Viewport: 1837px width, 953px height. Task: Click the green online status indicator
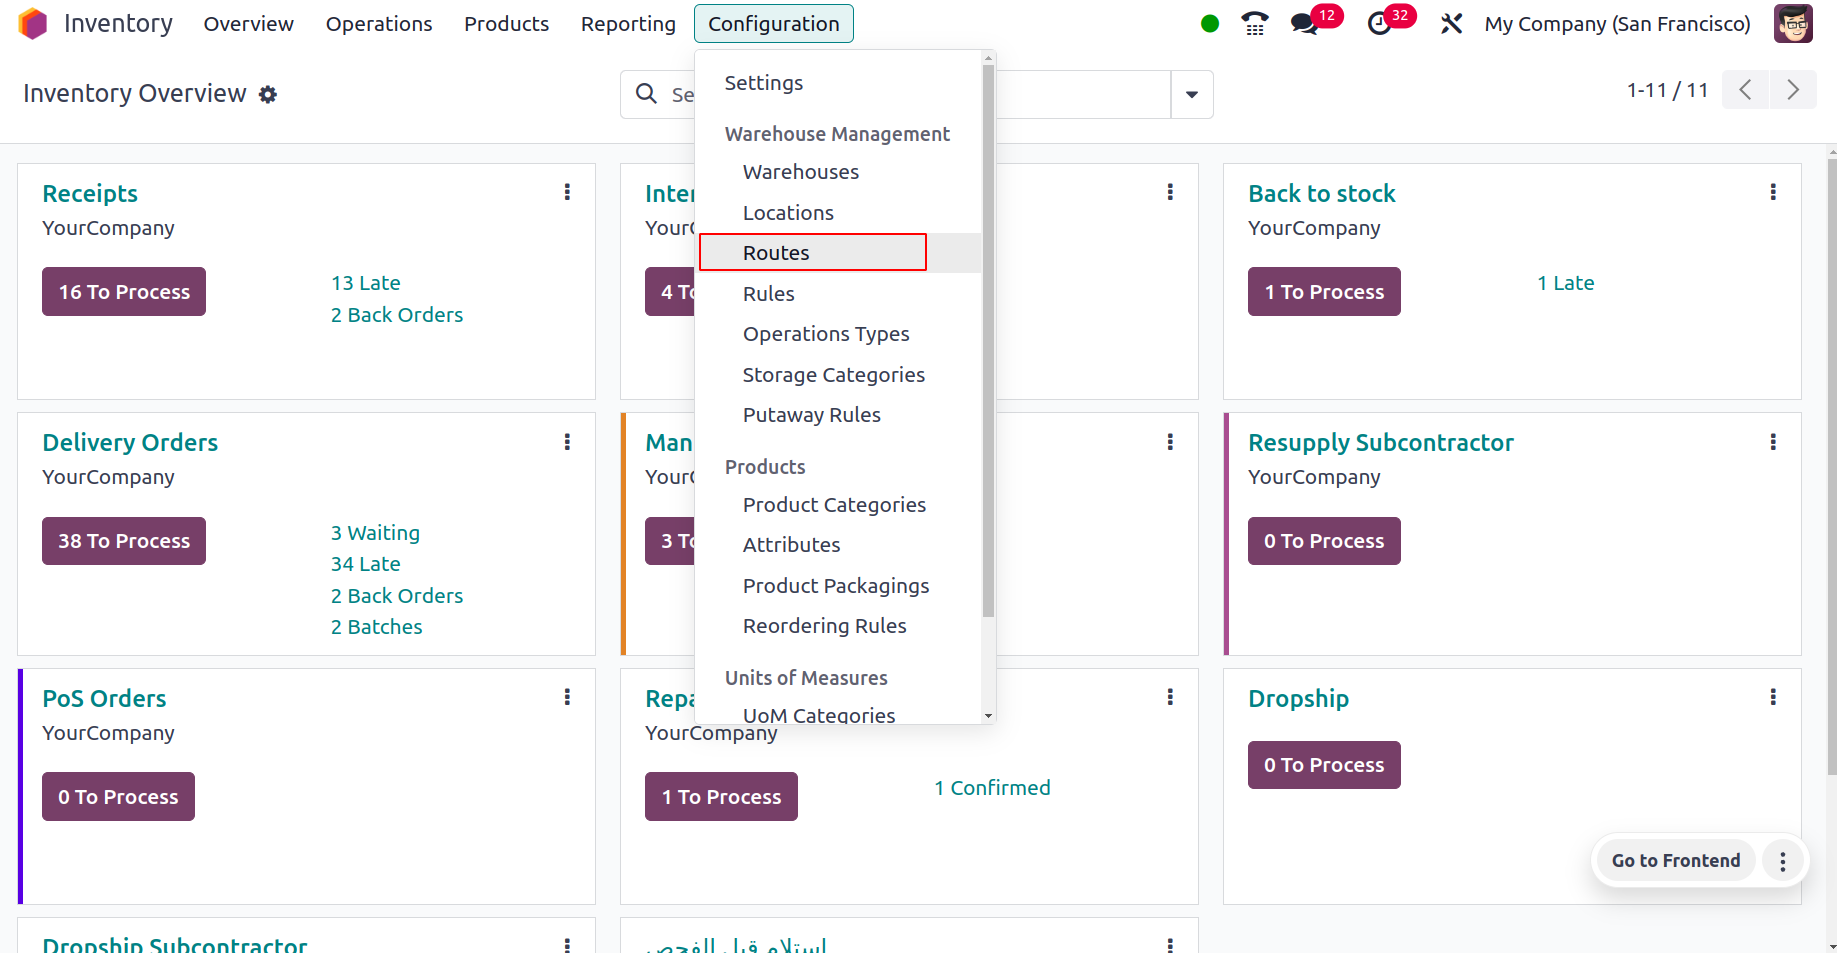pos(1209,23)
